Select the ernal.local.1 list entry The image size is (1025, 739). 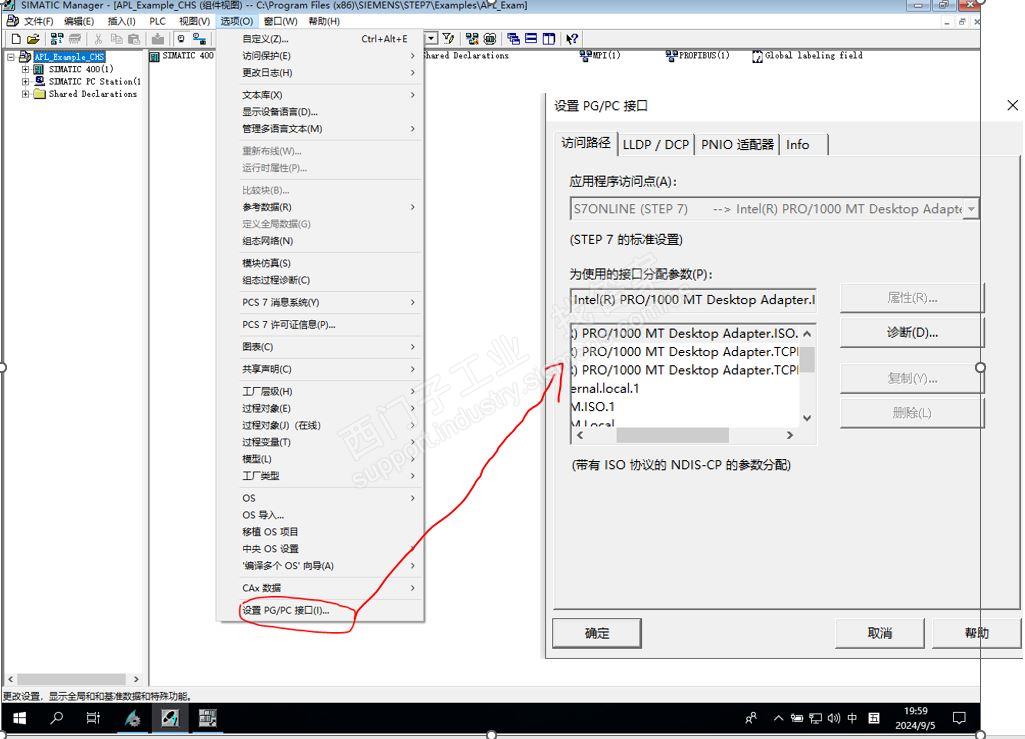[x=684, y=388]
